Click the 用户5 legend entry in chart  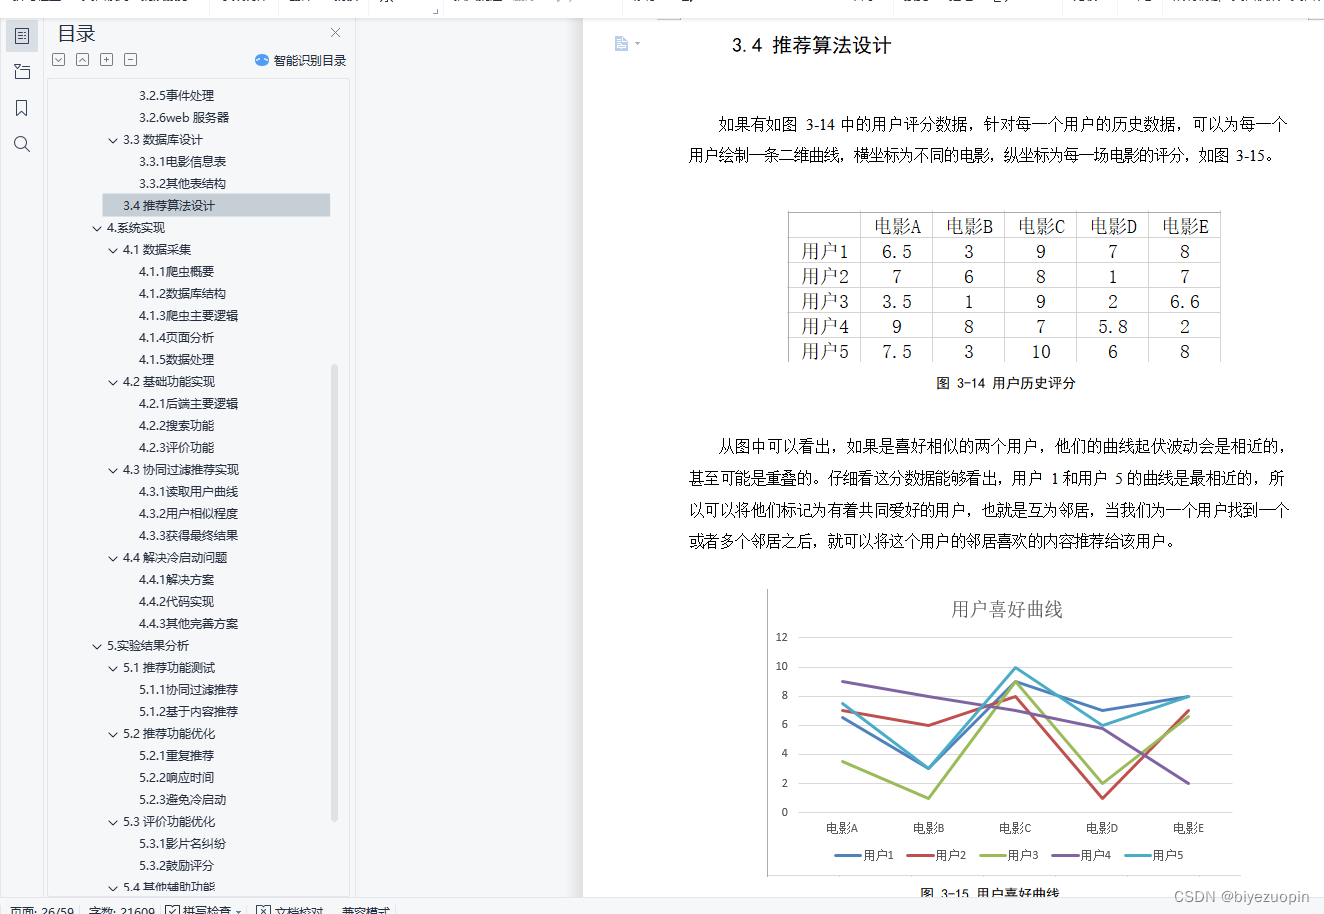(x=1154, y=855)
